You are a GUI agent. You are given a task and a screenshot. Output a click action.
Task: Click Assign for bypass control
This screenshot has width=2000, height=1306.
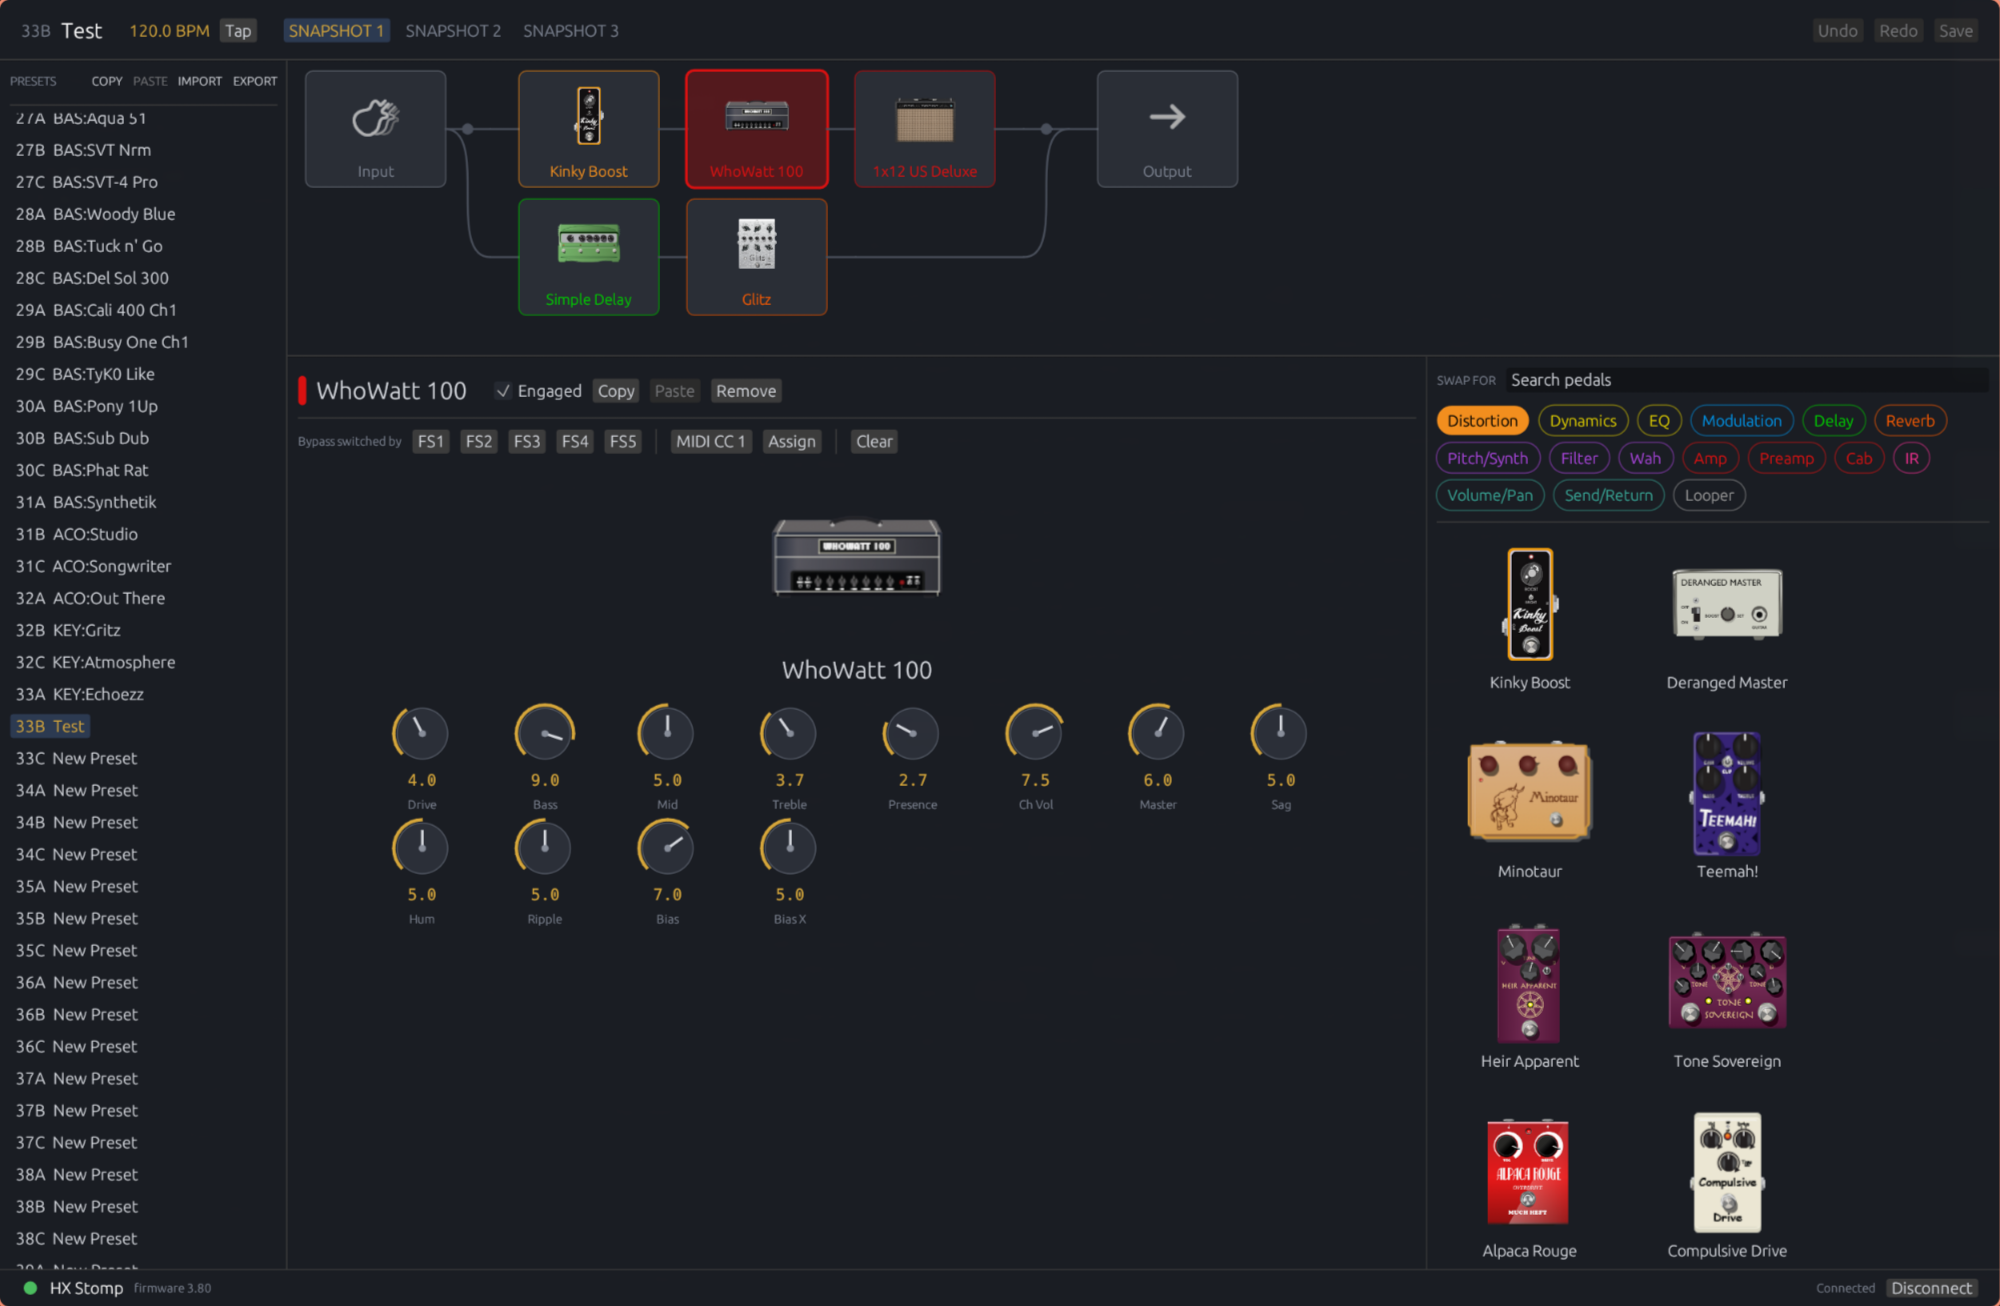click(792, 442)
